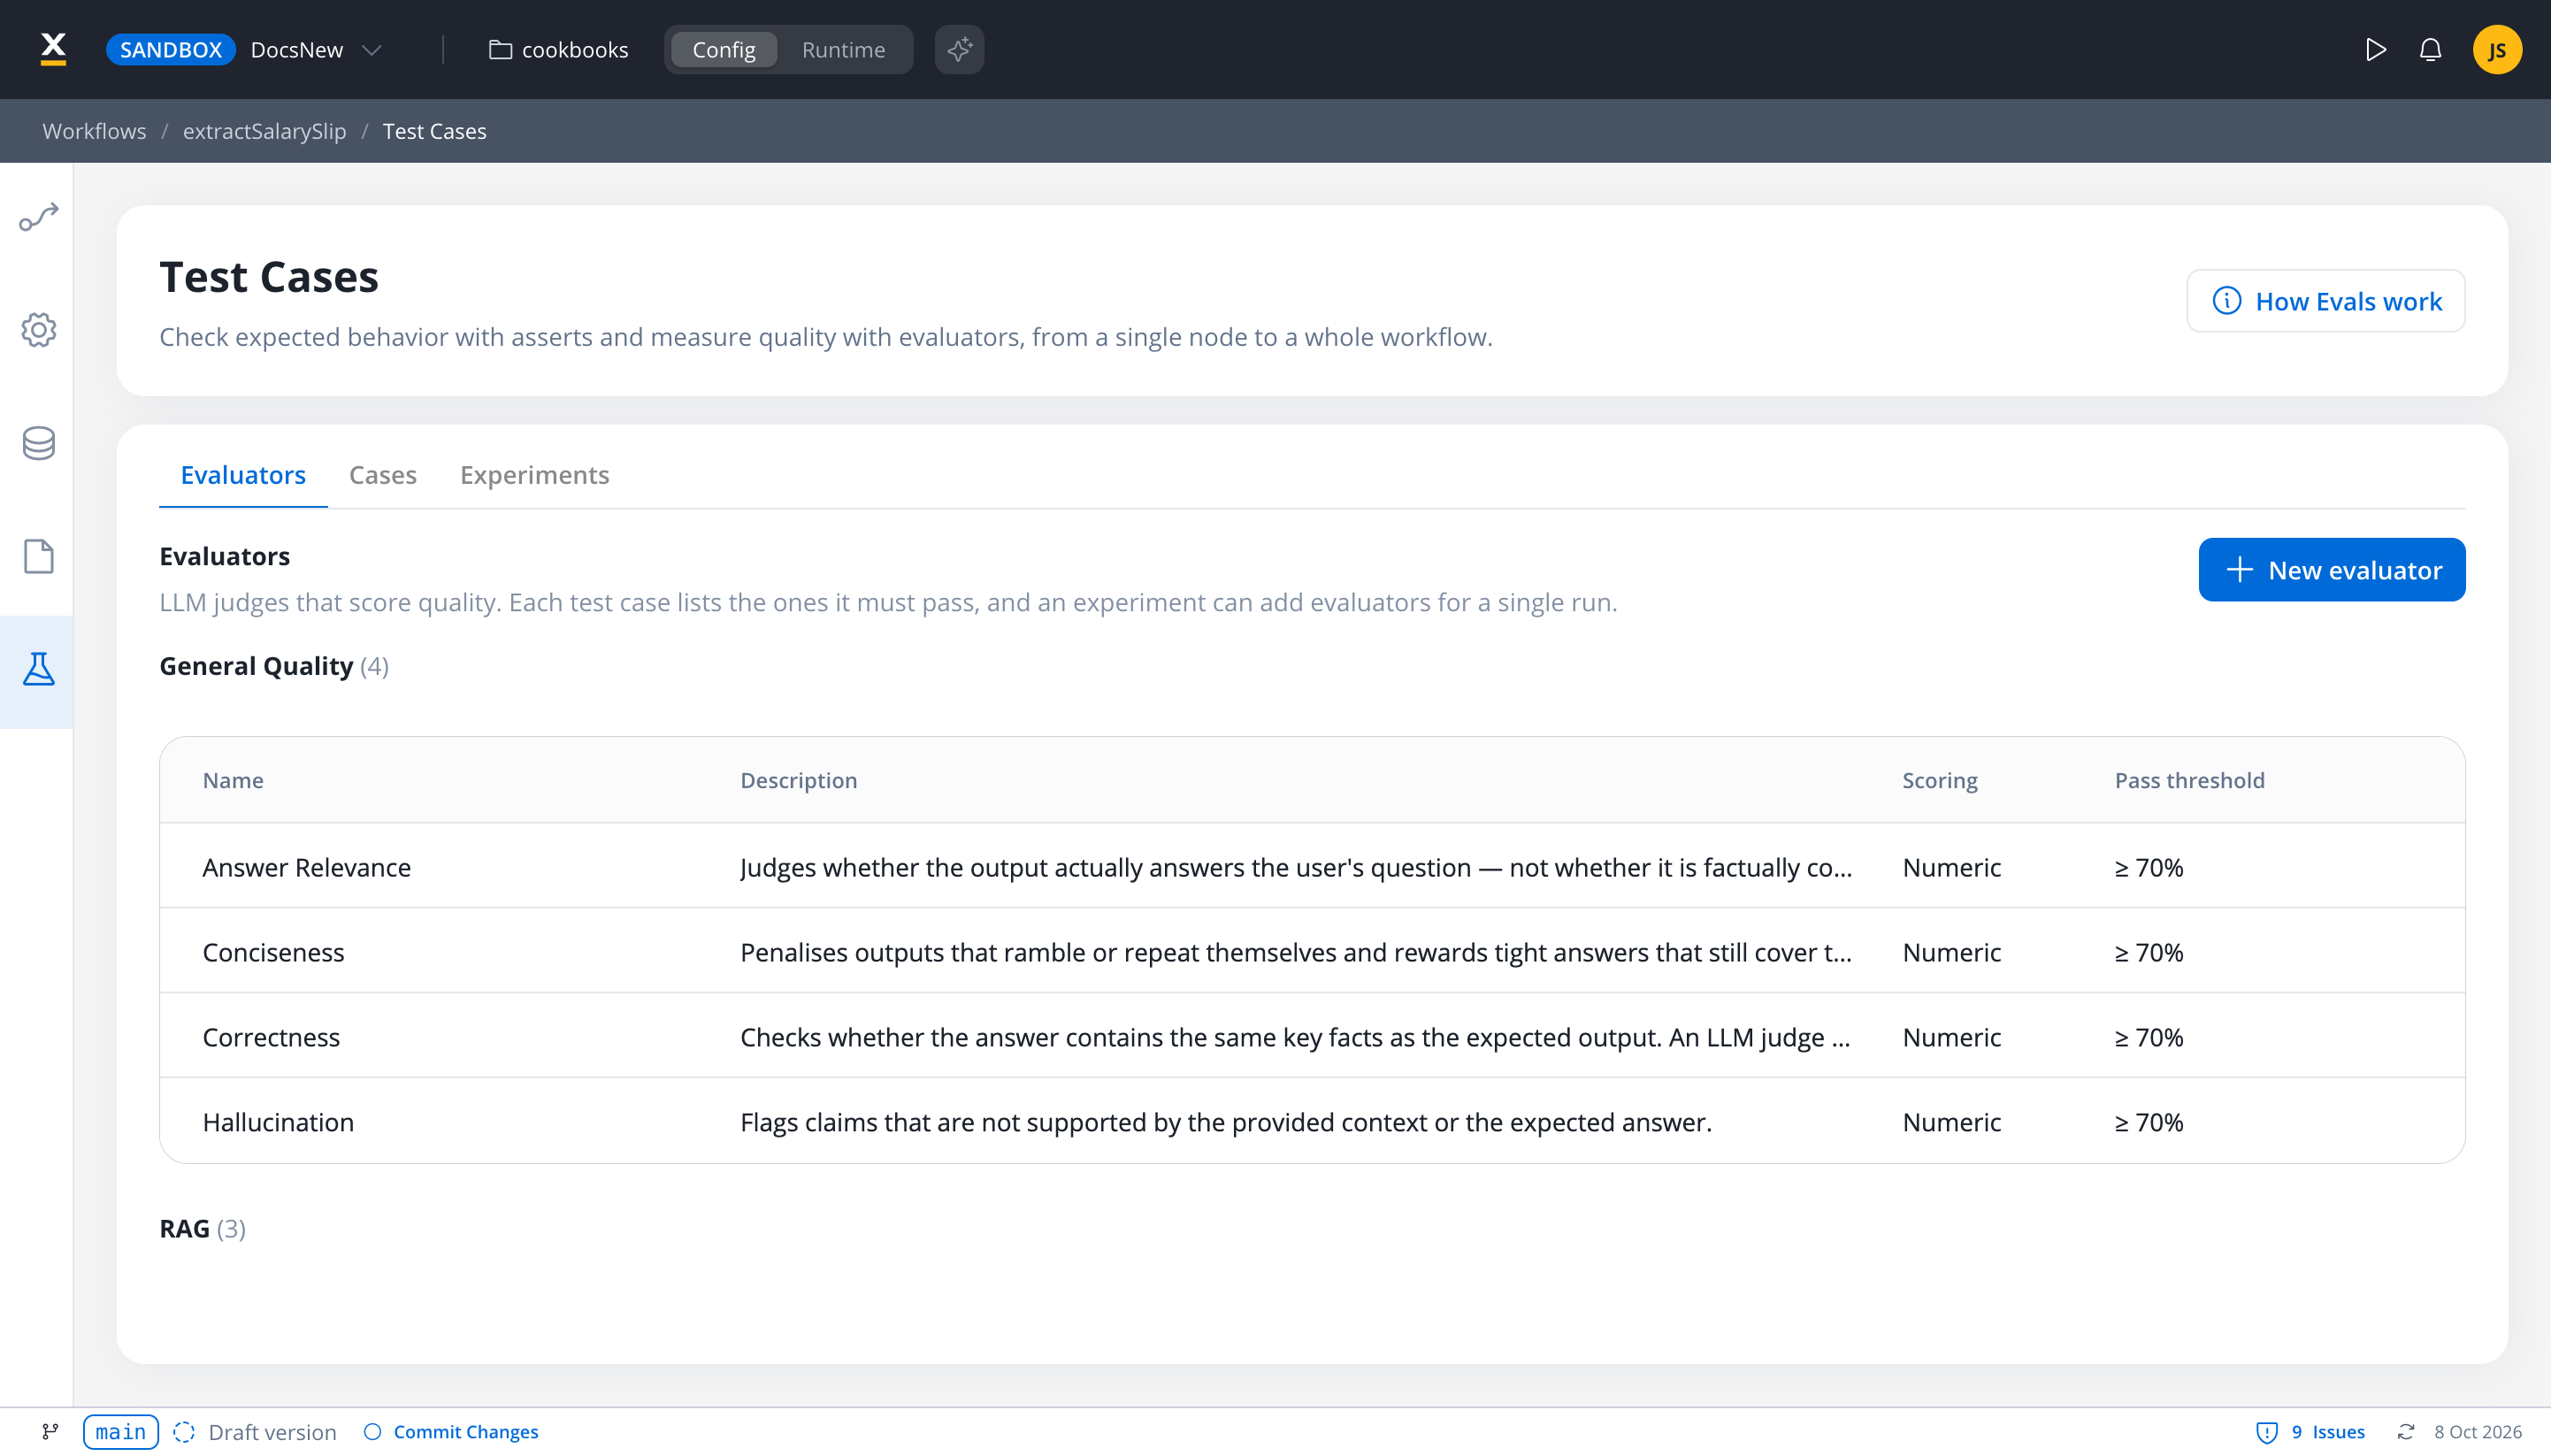Open the notifications bell

click(2430, 49)
